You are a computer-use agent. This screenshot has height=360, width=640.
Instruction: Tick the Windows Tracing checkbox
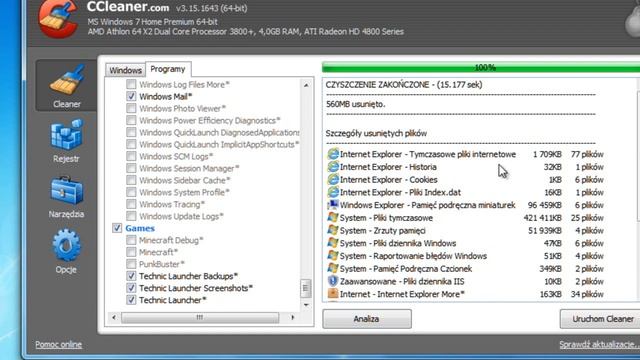coord(131,204)
